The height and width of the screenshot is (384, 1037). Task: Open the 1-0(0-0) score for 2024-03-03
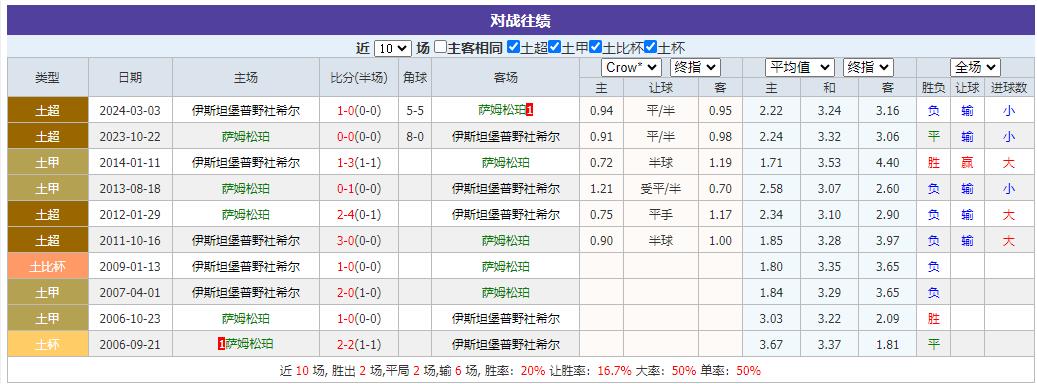coord(359,110)
